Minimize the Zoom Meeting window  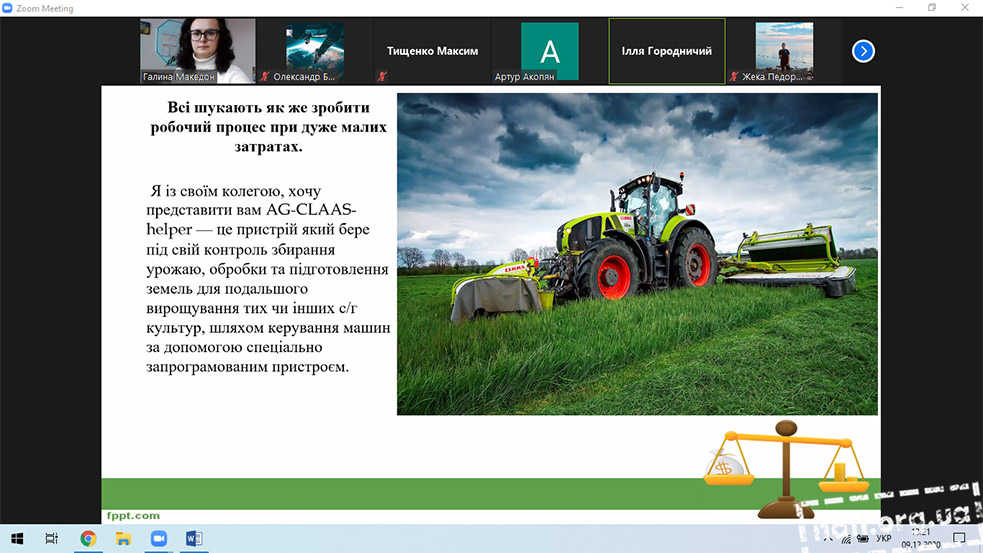(900, 8)
